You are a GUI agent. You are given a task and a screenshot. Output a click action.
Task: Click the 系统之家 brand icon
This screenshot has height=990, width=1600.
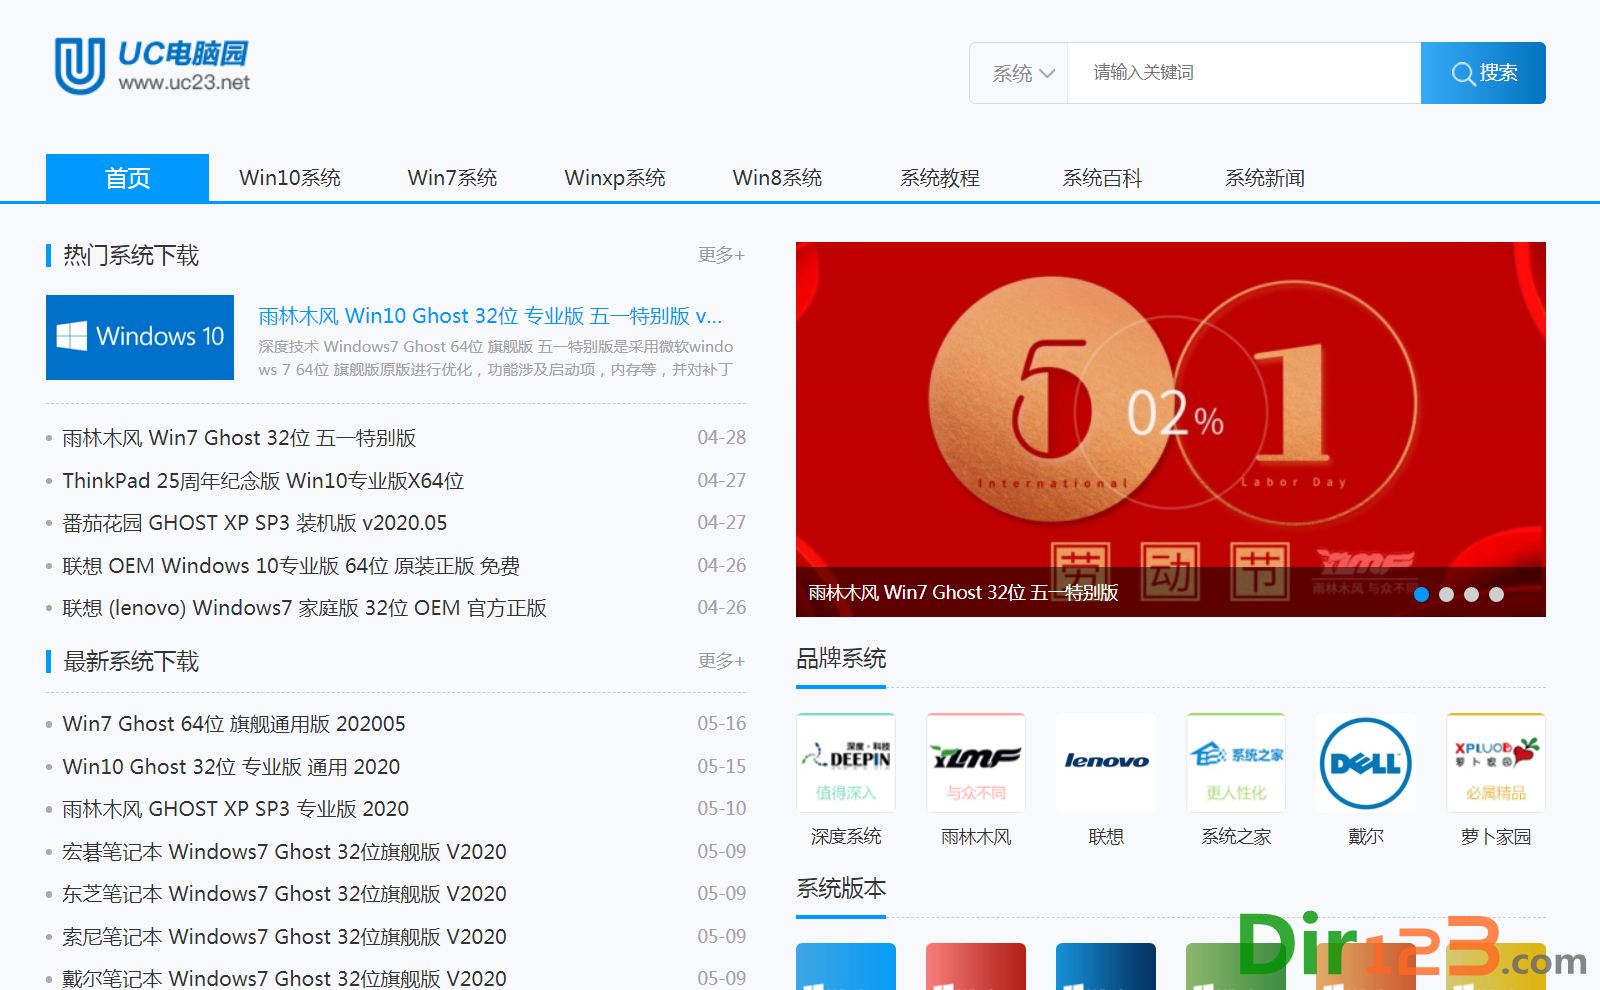1236,762
